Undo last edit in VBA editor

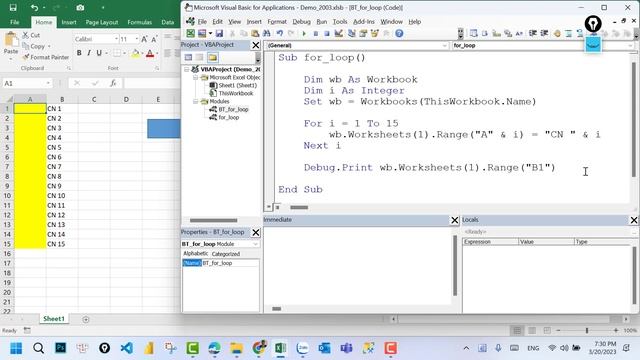coord(280,33)
